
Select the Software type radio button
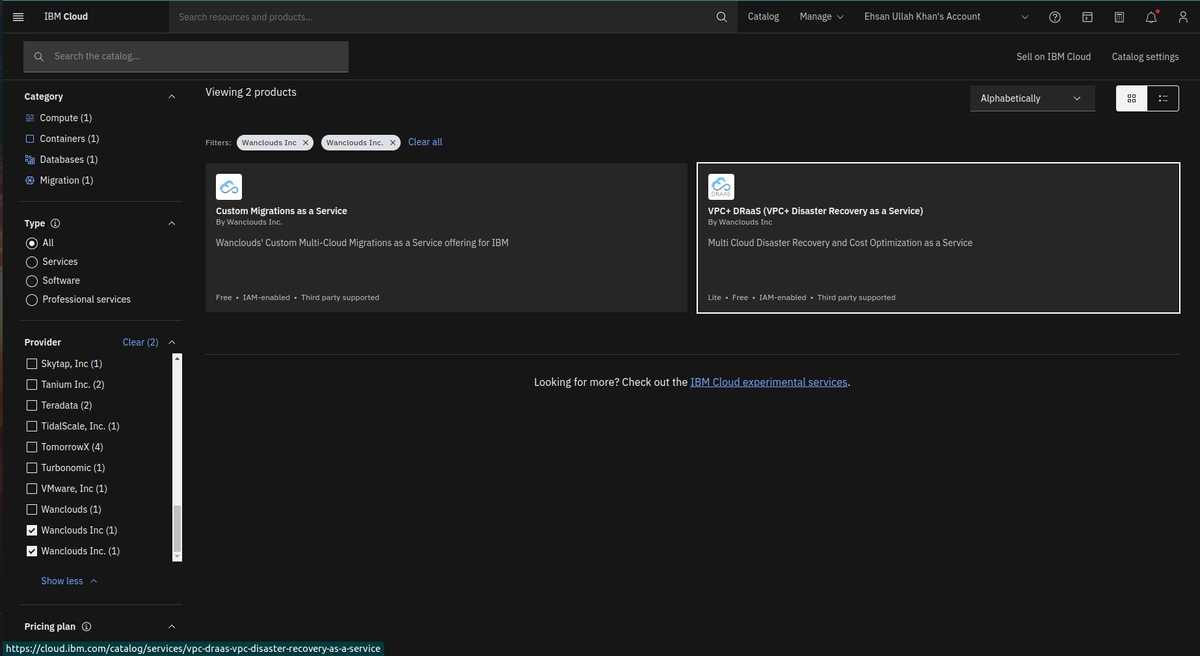point(32,281)
